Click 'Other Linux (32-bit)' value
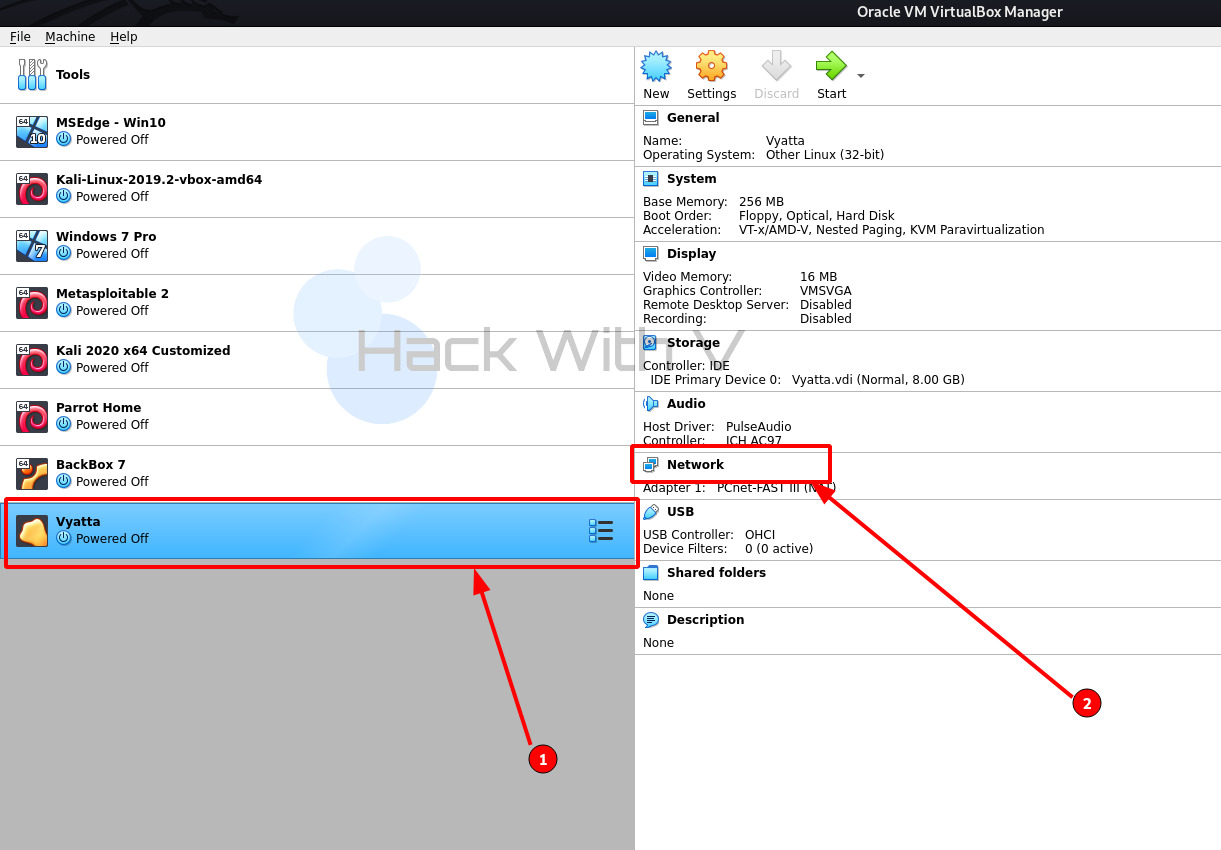The image size is (1221, 850). tap(825, 155)
